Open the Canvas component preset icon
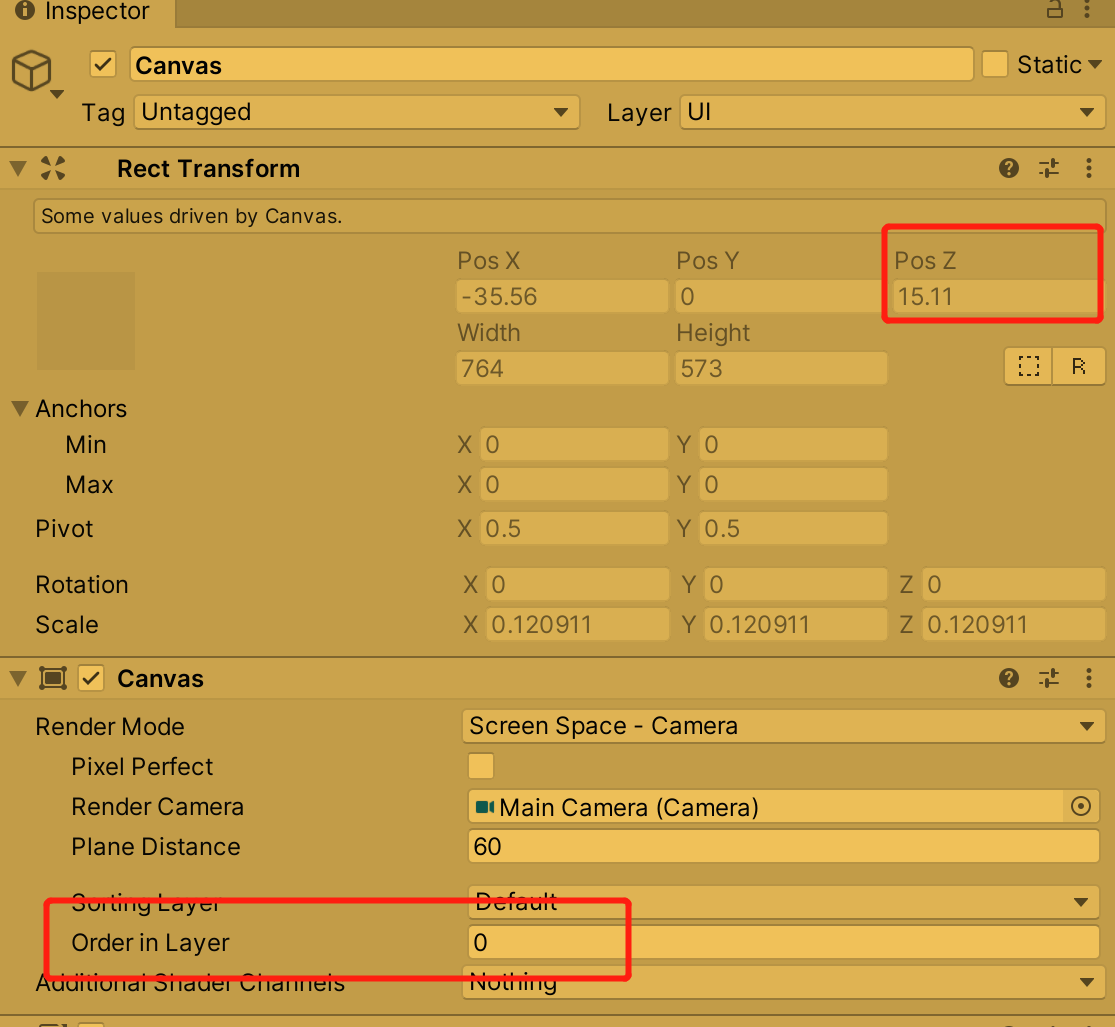Screen dimensions: 1115x1027 [1048, 678]
